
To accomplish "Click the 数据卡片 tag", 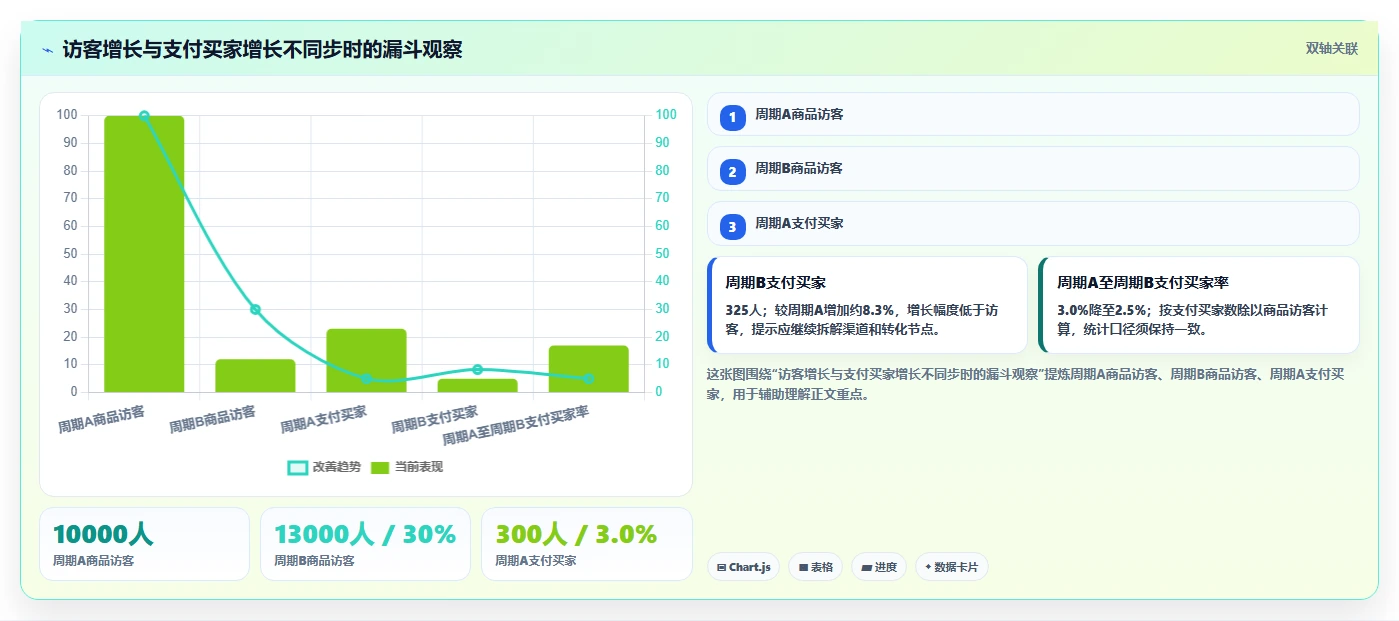I will coord(951,567).
